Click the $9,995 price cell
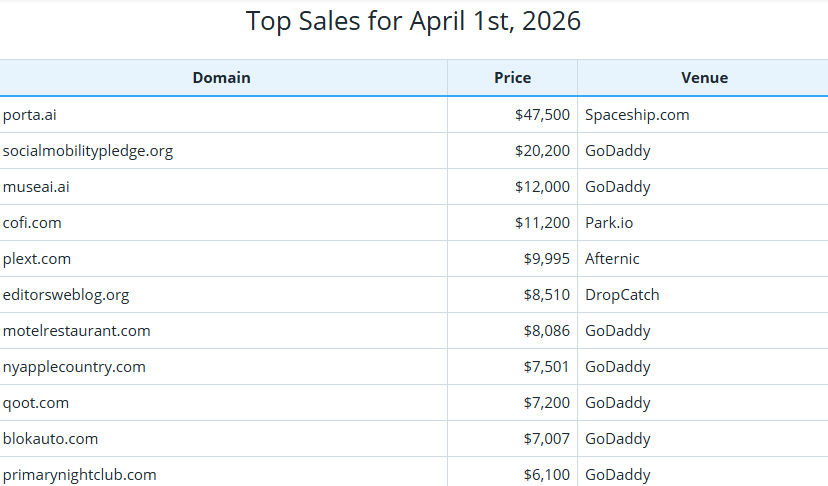 [512, 258]
